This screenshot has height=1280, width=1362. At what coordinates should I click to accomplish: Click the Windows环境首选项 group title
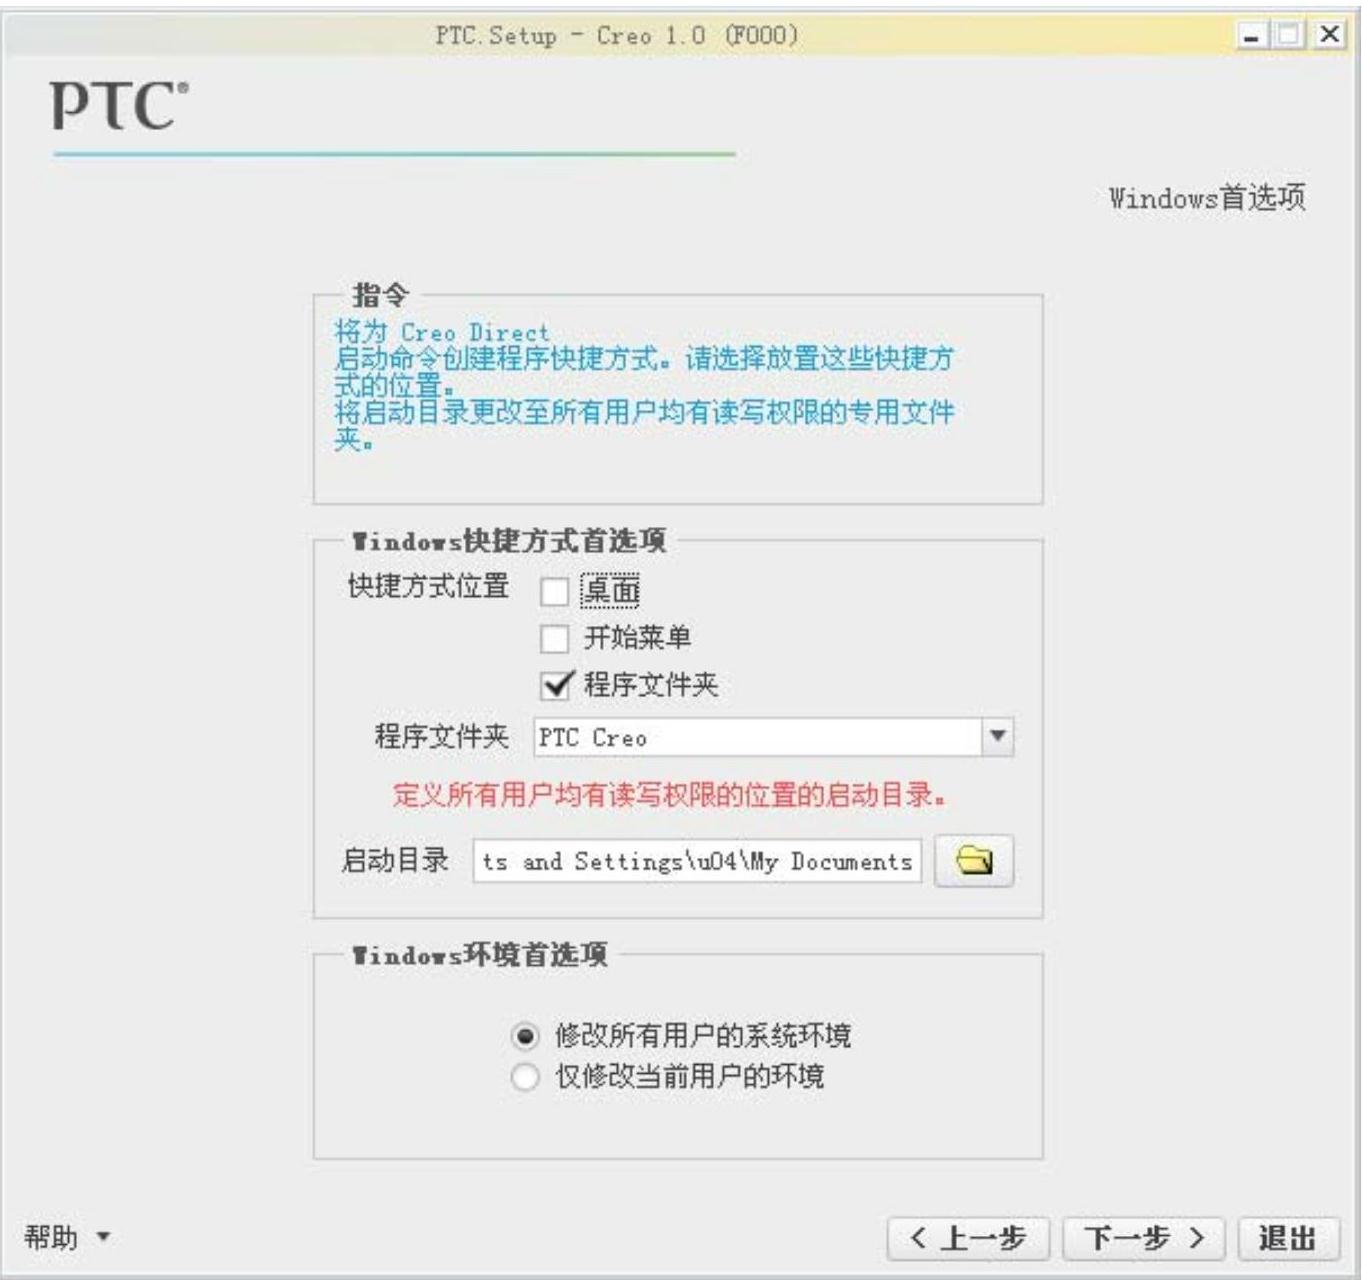point(479,954)
